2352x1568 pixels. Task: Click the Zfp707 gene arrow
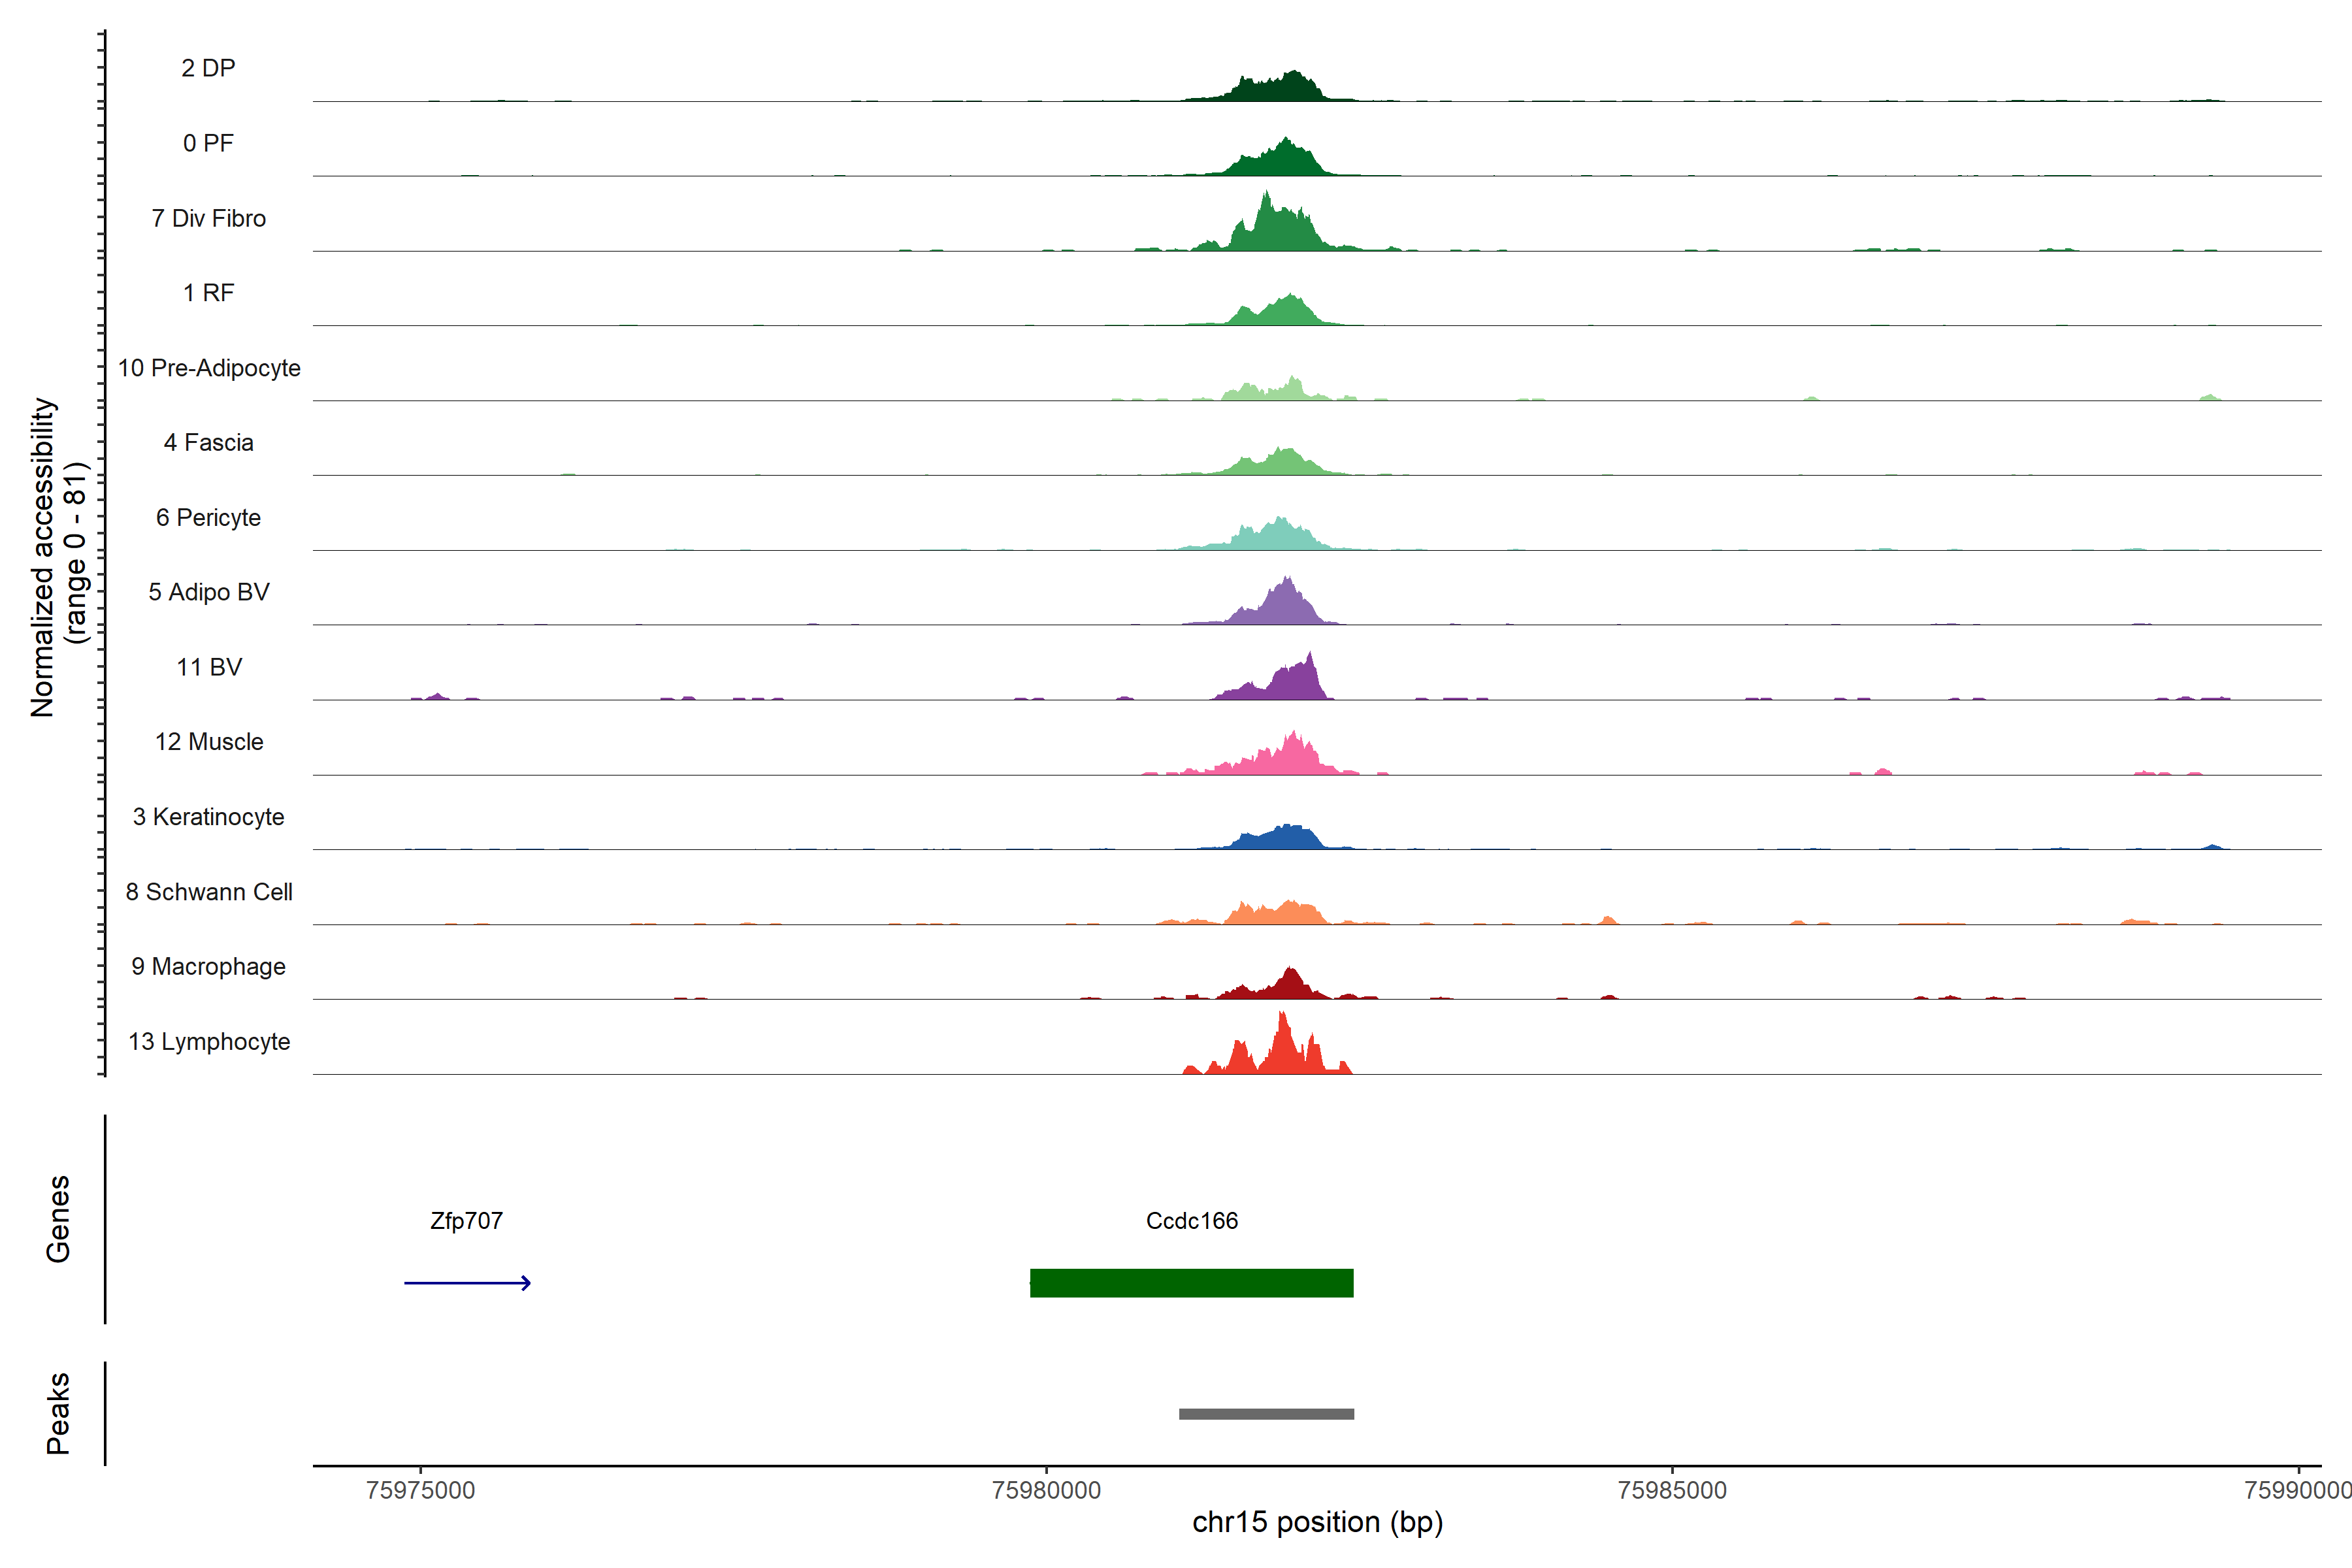click(467, 1282)
